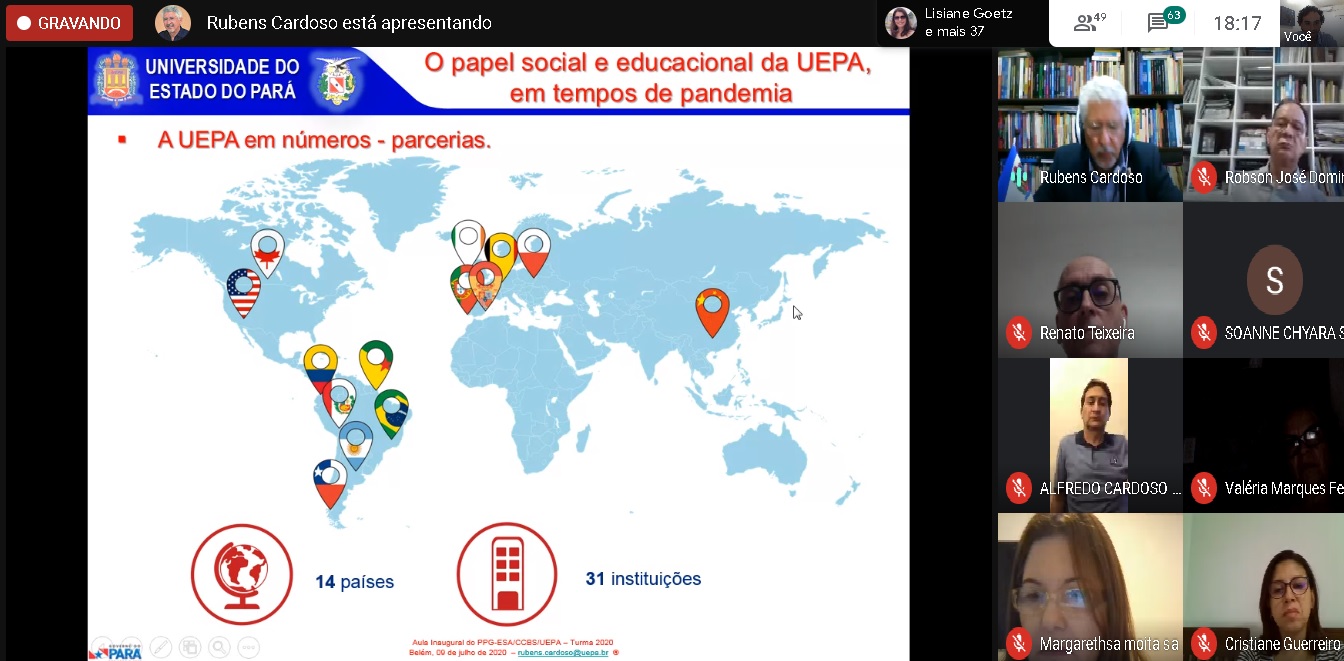
Task: Click your own 'Você' self-view thumbnail
Action: coord(1310,23)
